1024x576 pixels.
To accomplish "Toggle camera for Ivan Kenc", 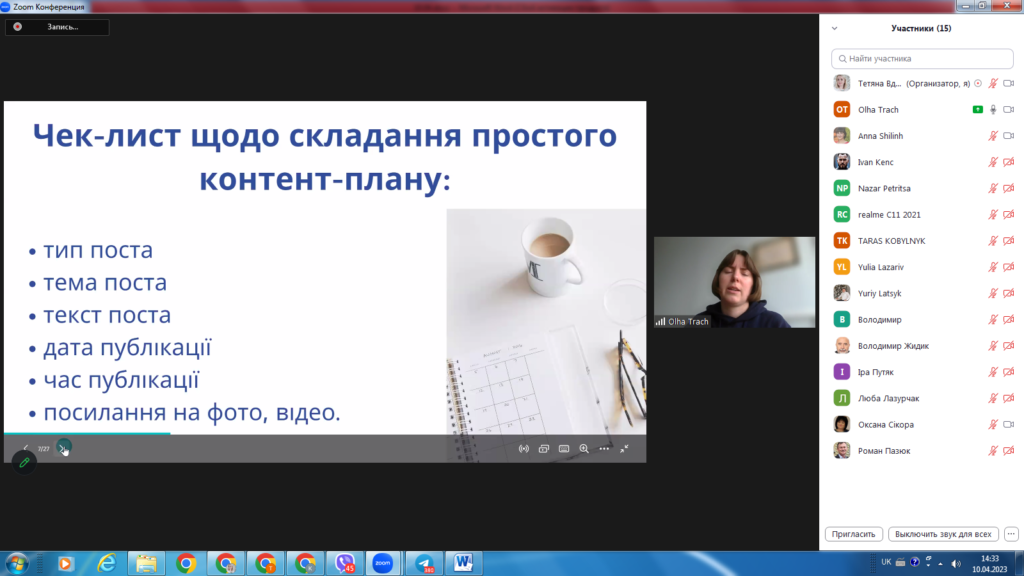I will (x=1008, y=162).
